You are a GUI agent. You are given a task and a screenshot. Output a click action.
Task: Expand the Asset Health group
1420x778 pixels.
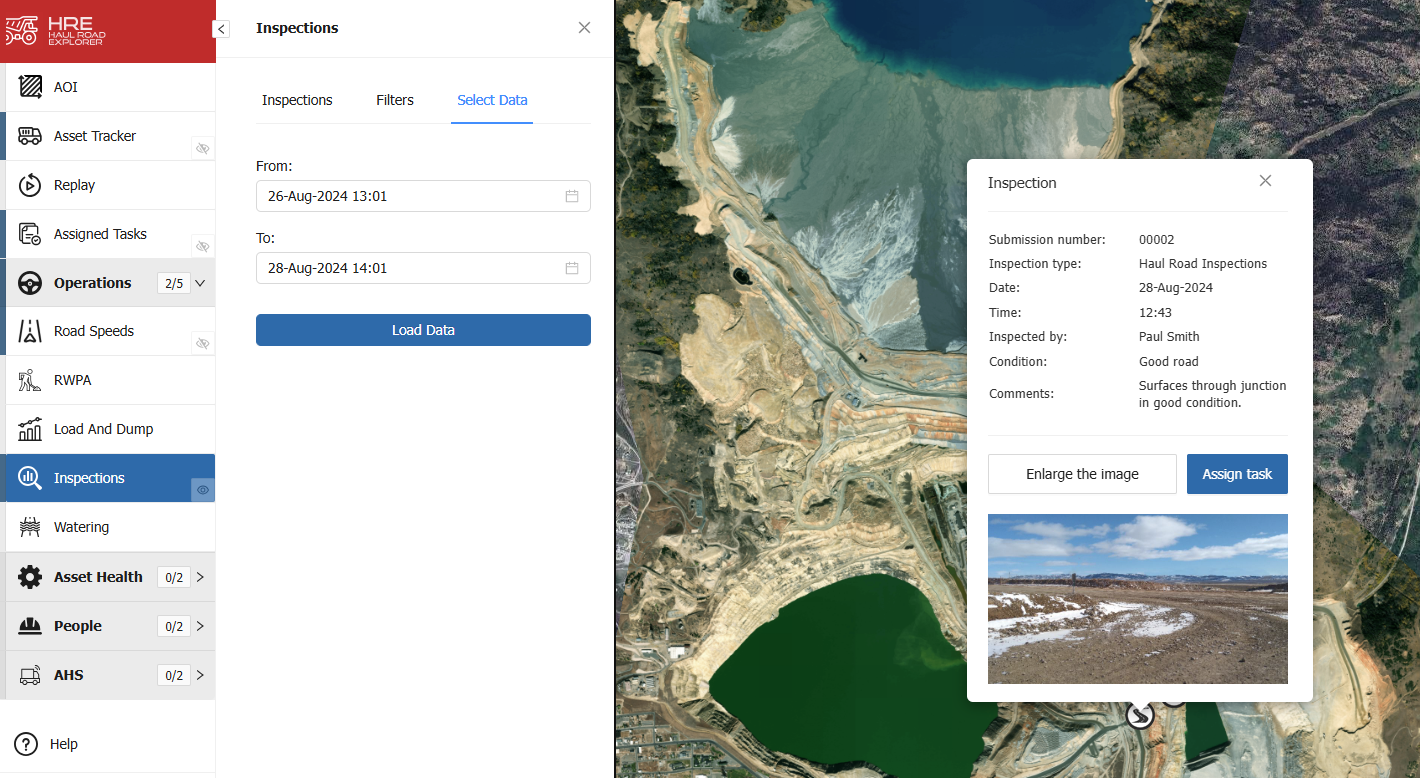[200, 577]
